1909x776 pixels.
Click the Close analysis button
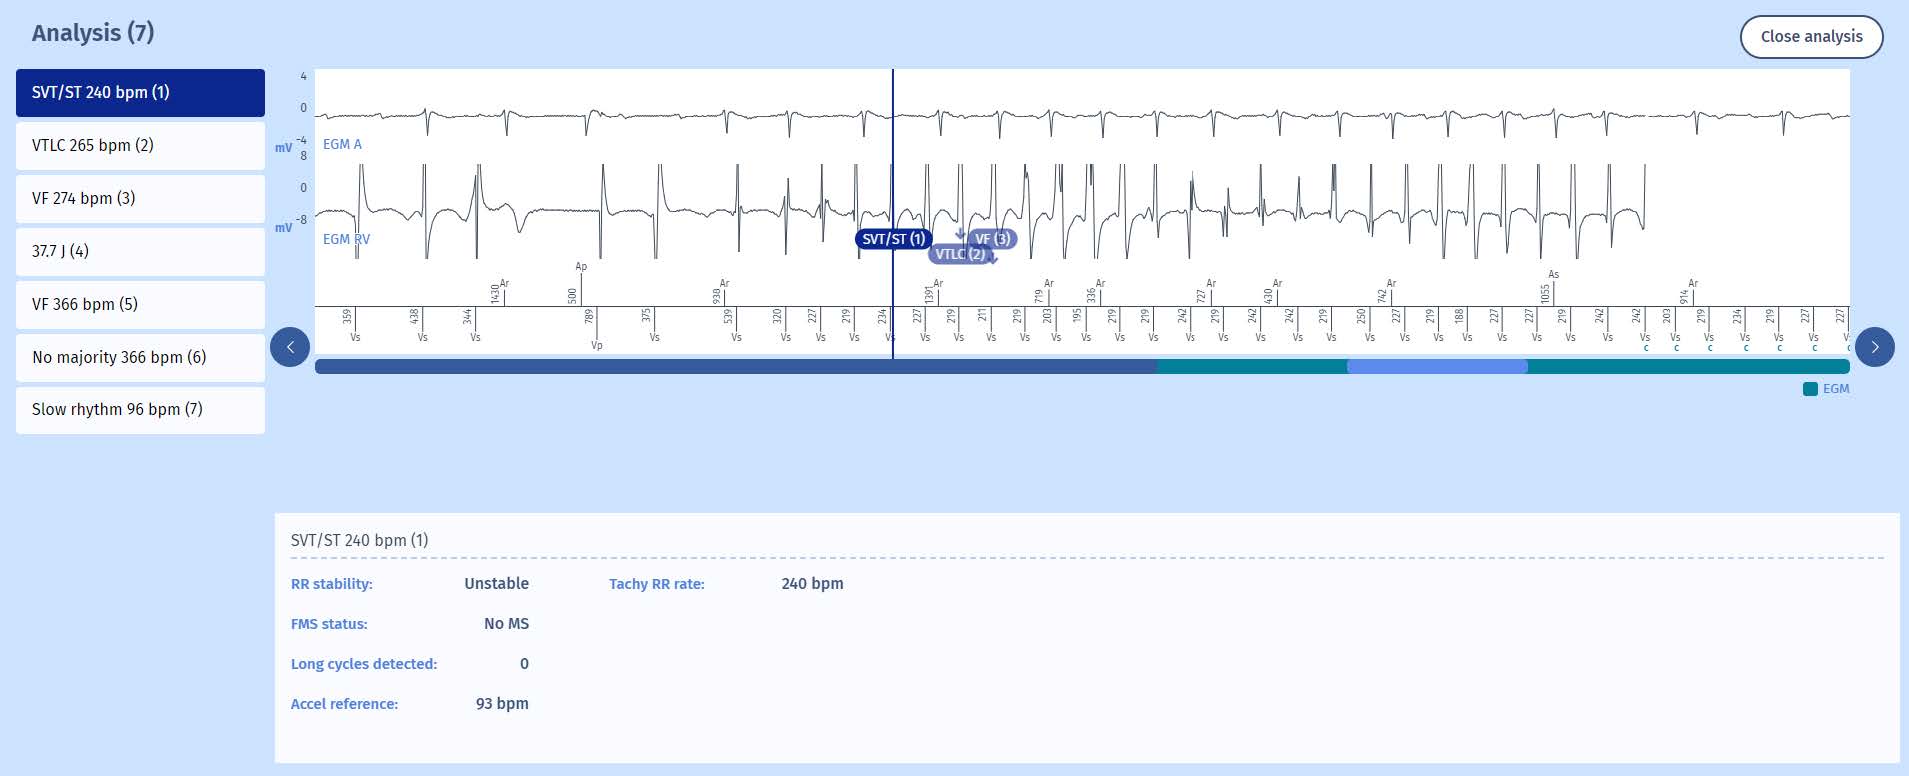1811,37
